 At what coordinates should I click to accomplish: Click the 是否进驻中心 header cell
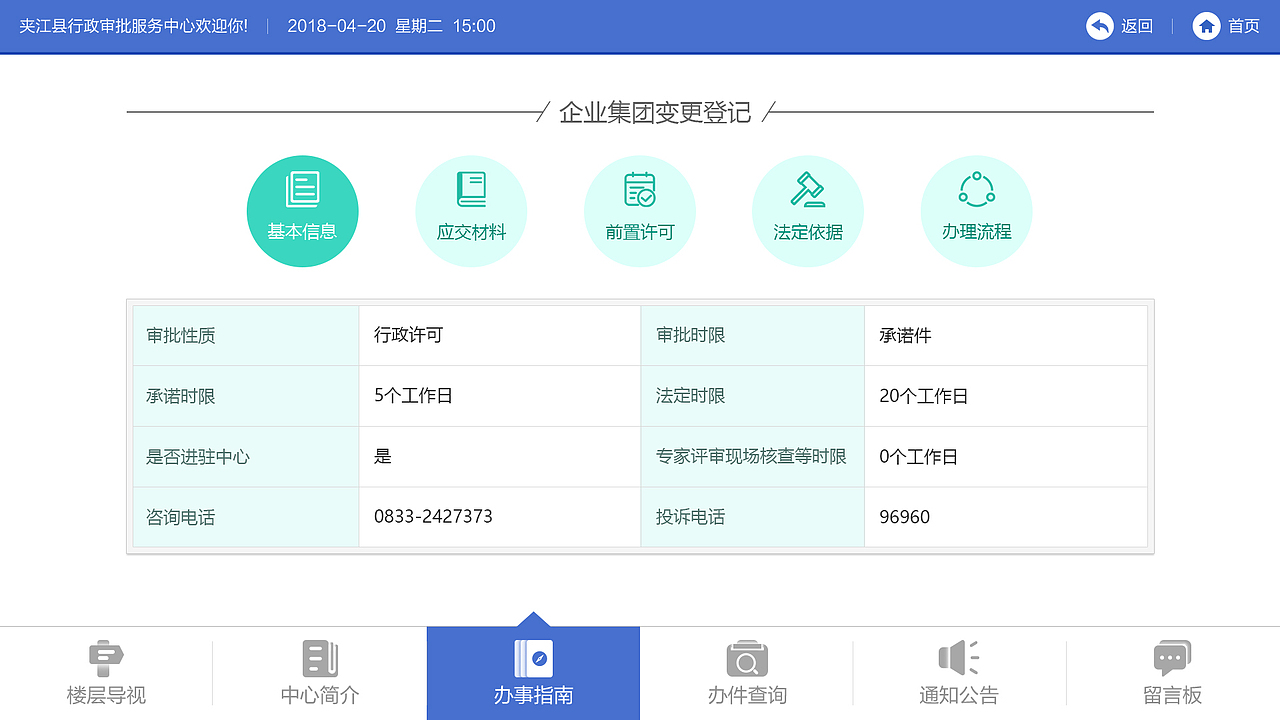pos(246,457)
